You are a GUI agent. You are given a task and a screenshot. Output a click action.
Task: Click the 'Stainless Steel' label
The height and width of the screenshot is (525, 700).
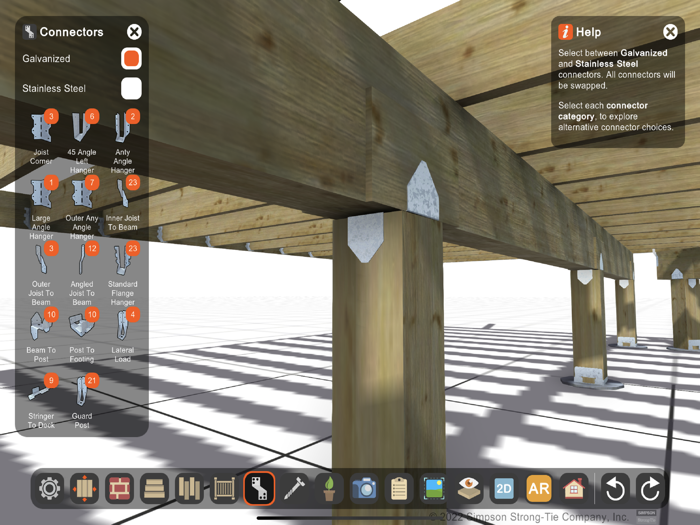coord(54,88)
